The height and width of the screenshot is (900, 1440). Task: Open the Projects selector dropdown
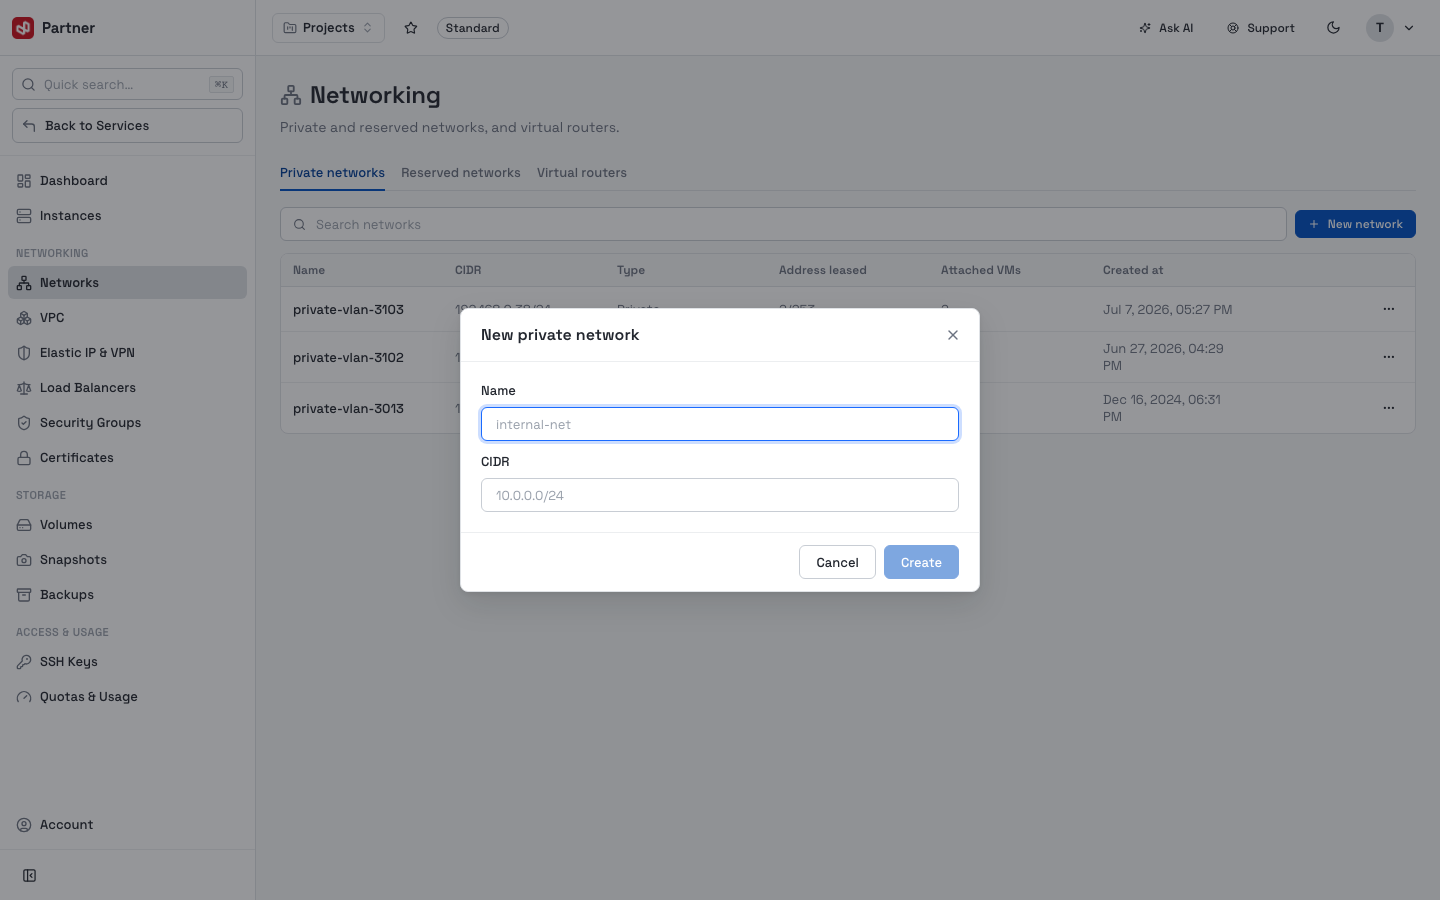click(328, 28)
